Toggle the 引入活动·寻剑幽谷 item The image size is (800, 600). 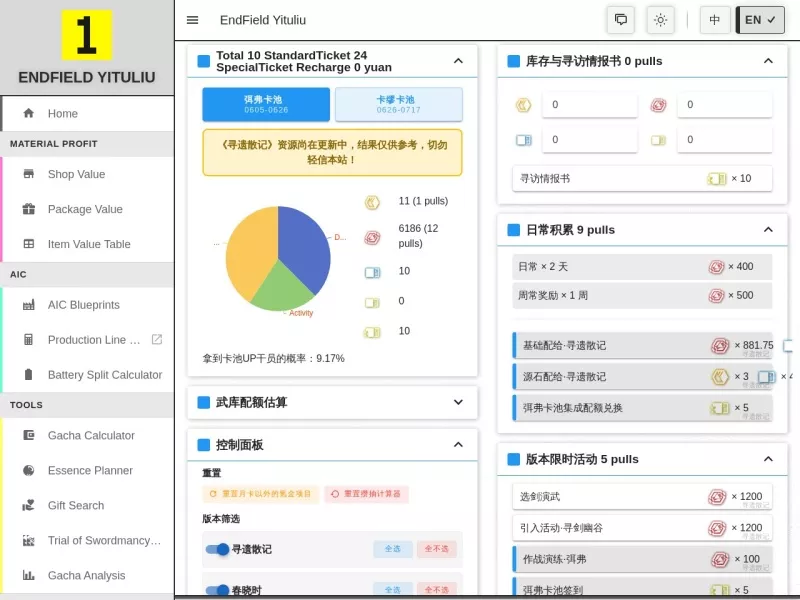[642, 528]
